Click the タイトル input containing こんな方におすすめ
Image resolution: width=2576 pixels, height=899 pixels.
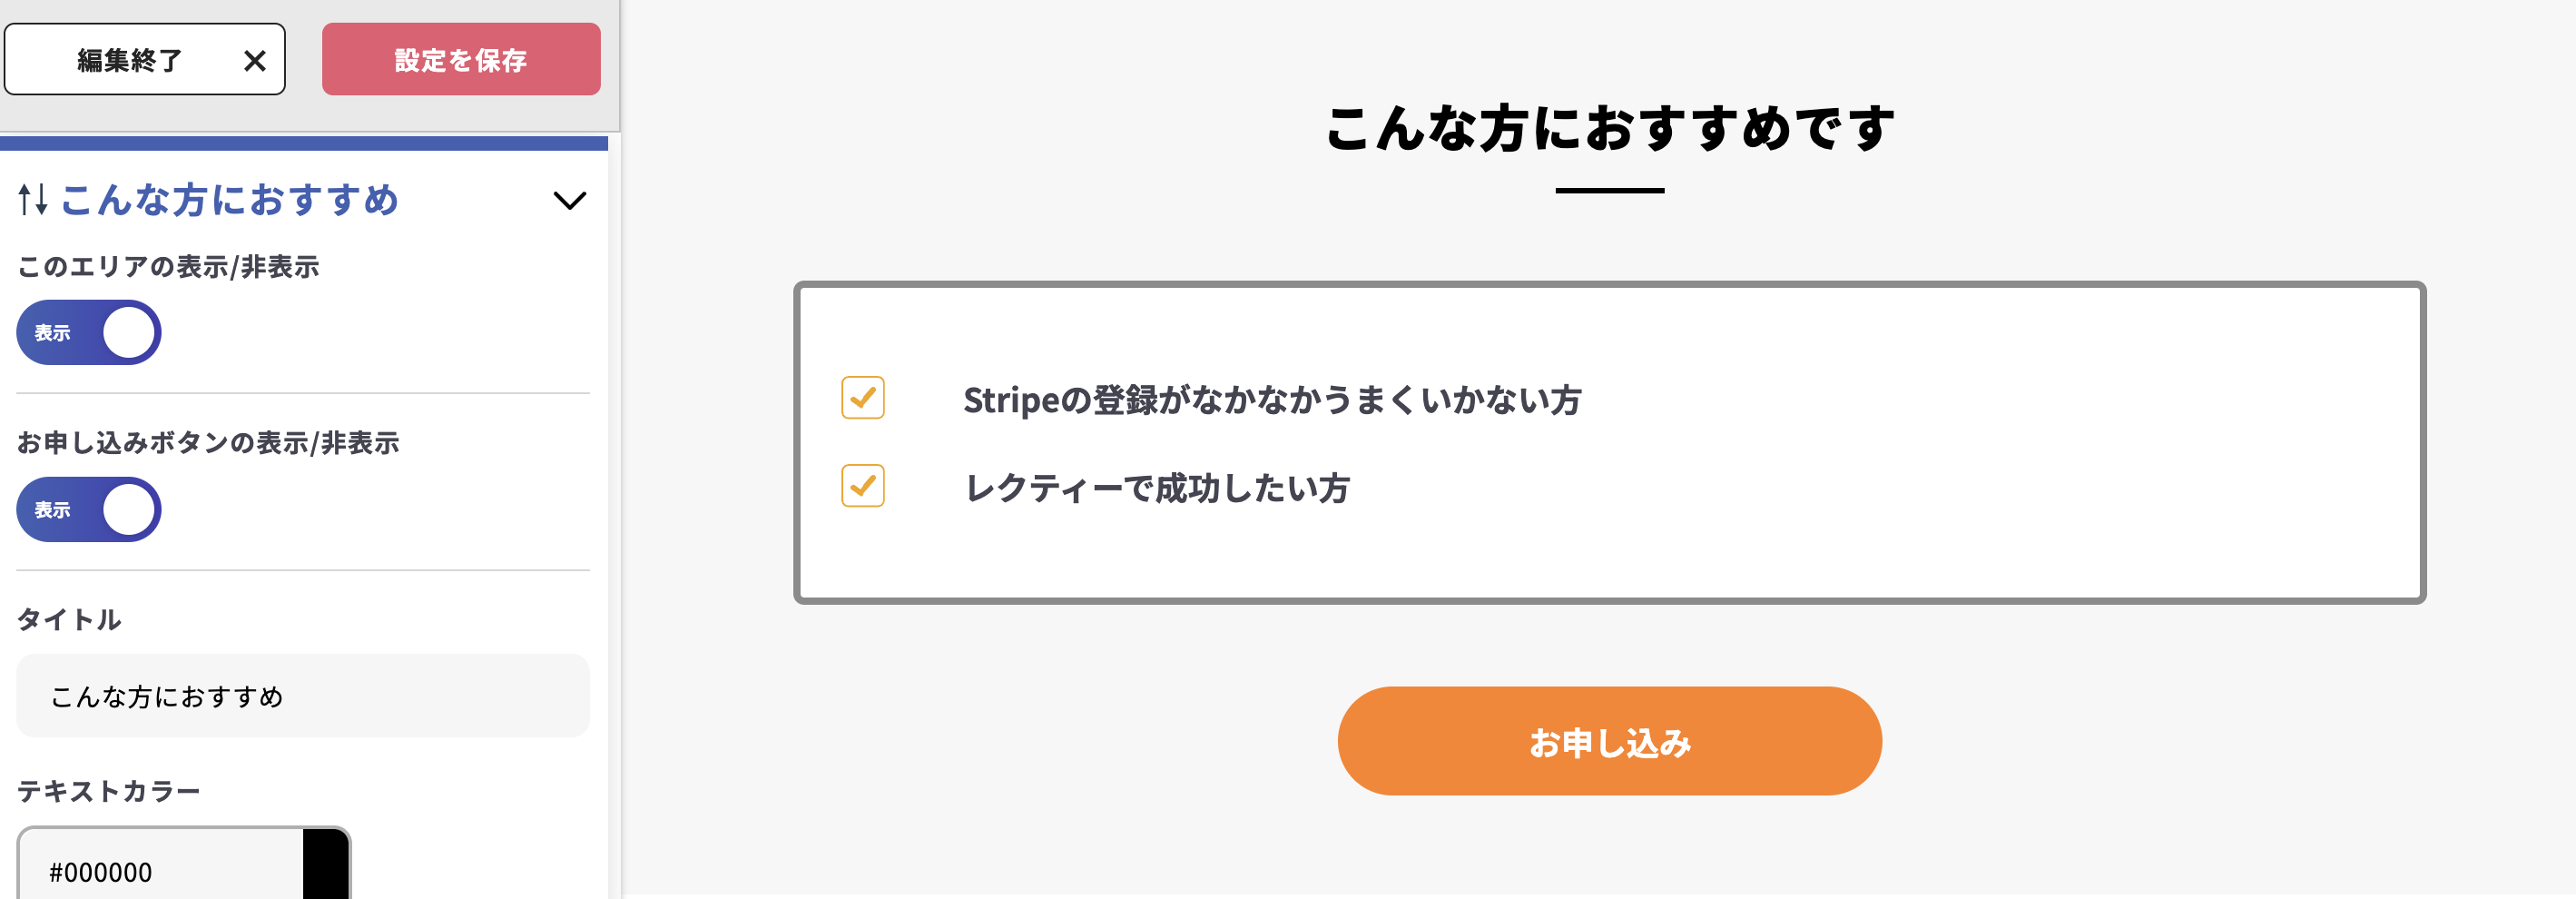coord(302,695)
